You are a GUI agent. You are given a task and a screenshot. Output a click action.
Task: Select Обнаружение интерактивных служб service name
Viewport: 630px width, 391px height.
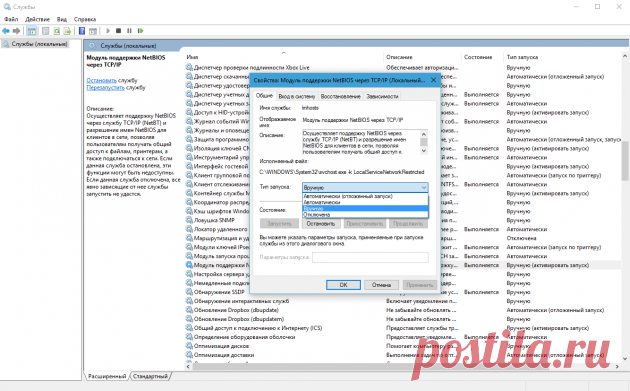(x=241, y=301)
